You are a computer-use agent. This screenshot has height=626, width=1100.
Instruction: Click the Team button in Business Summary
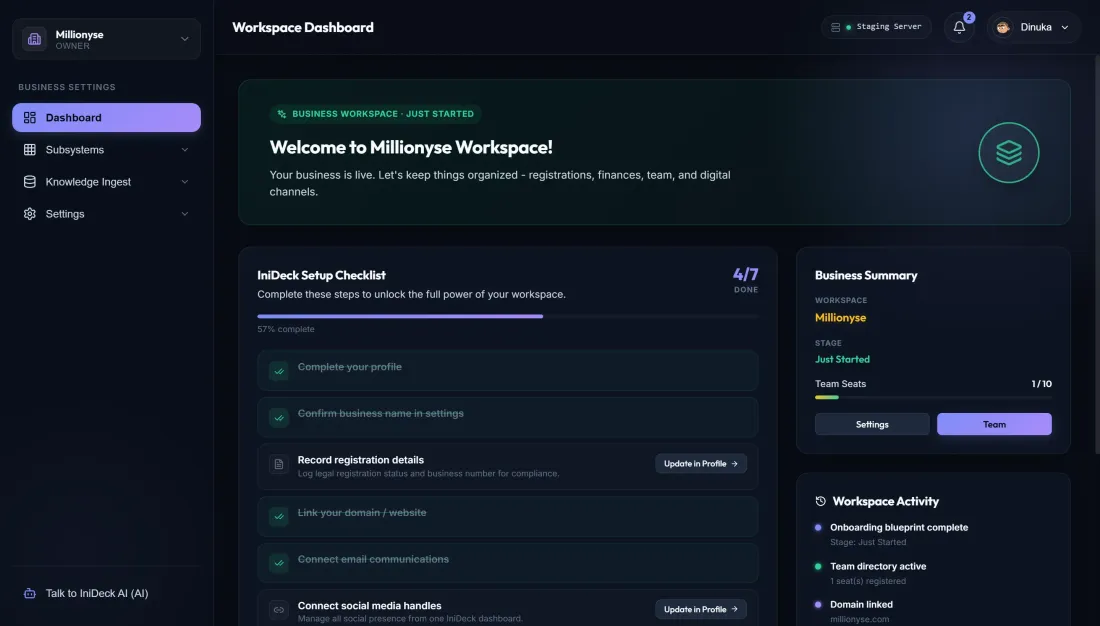point(994,424)
